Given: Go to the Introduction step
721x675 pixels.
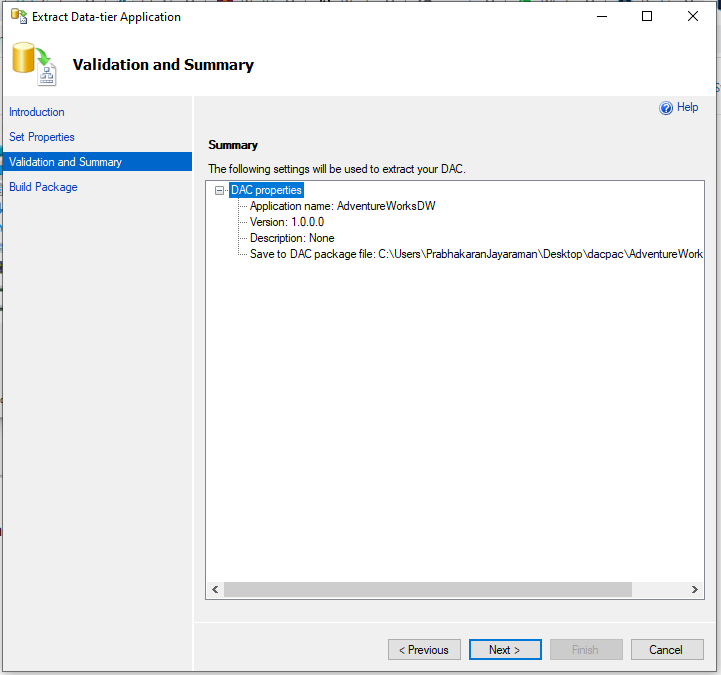Looking at the screenshot, I should (x=37, y=112).
